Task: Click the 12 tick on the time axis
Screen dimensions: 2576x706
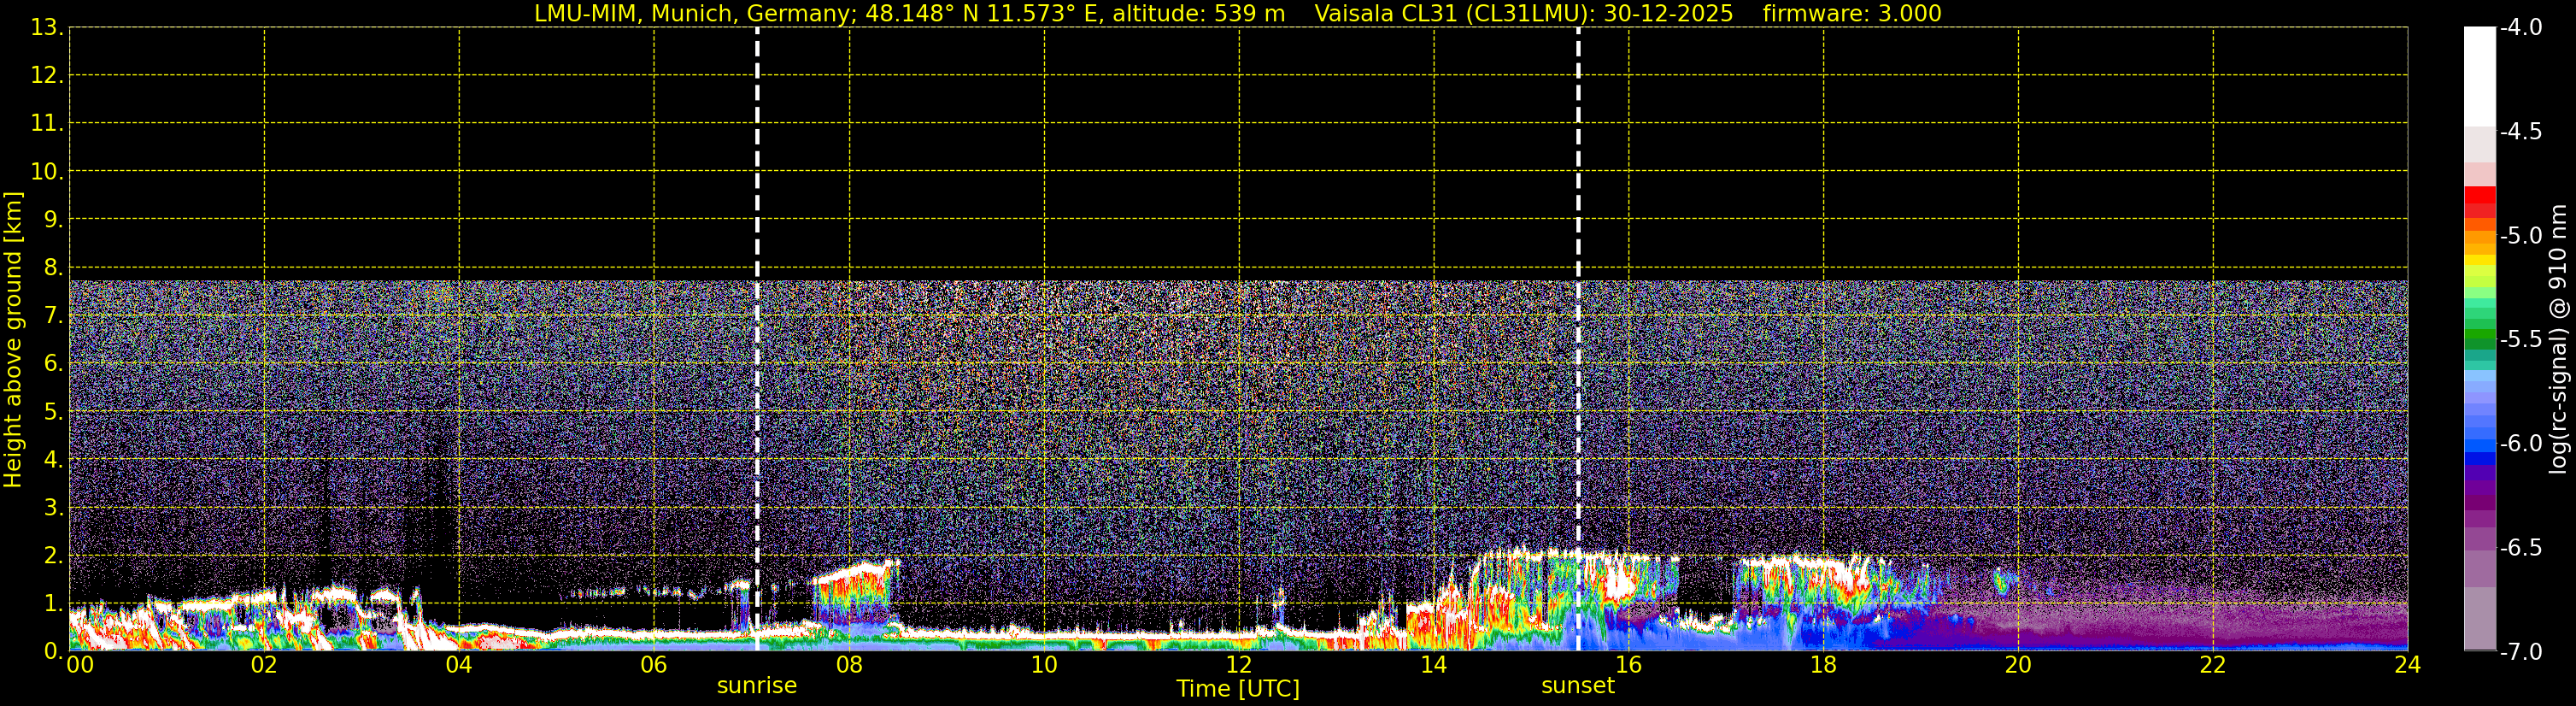Action: [x=1238, y=665]
